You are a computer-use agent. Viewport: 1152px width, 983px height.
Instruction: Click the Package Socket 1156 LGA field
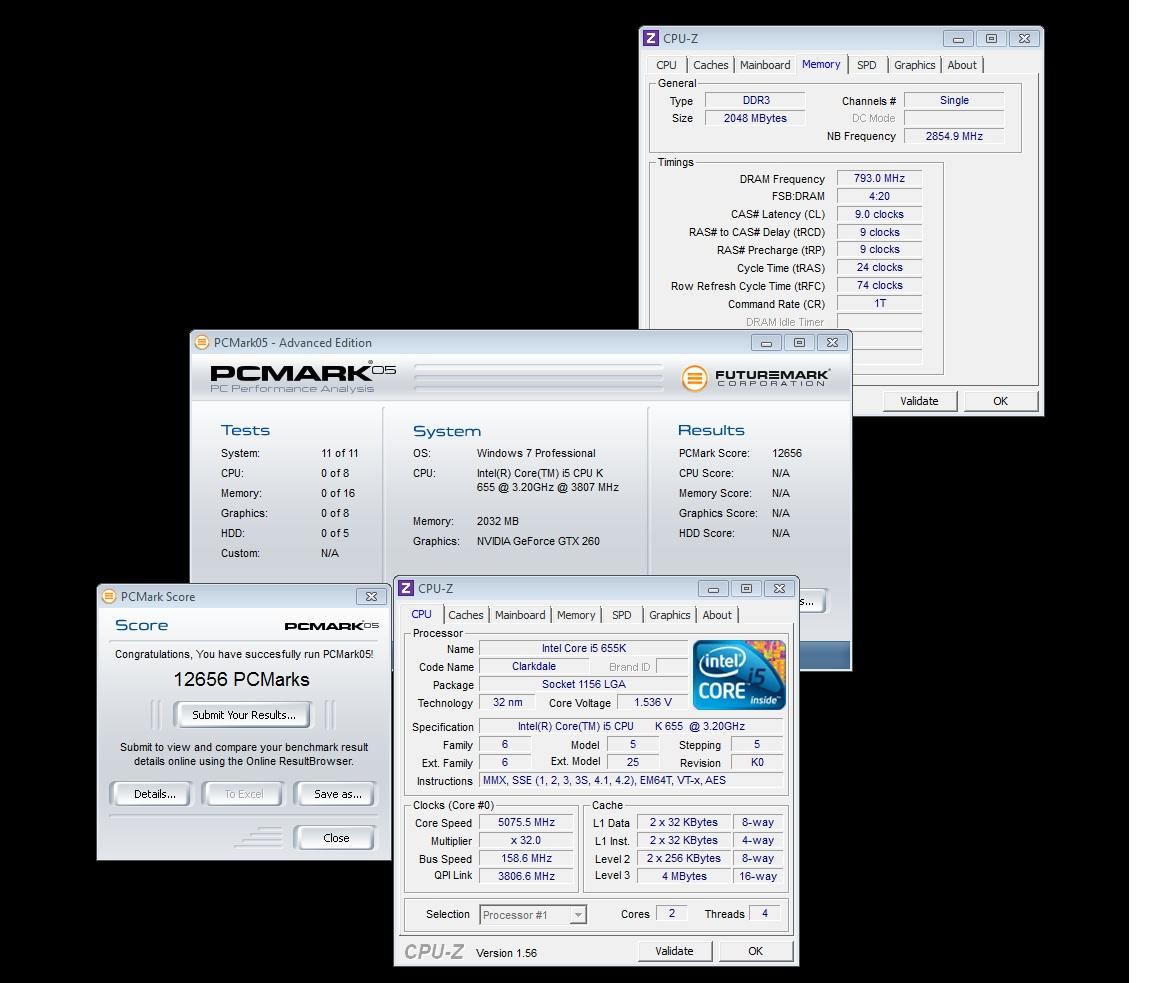point(583,684)
